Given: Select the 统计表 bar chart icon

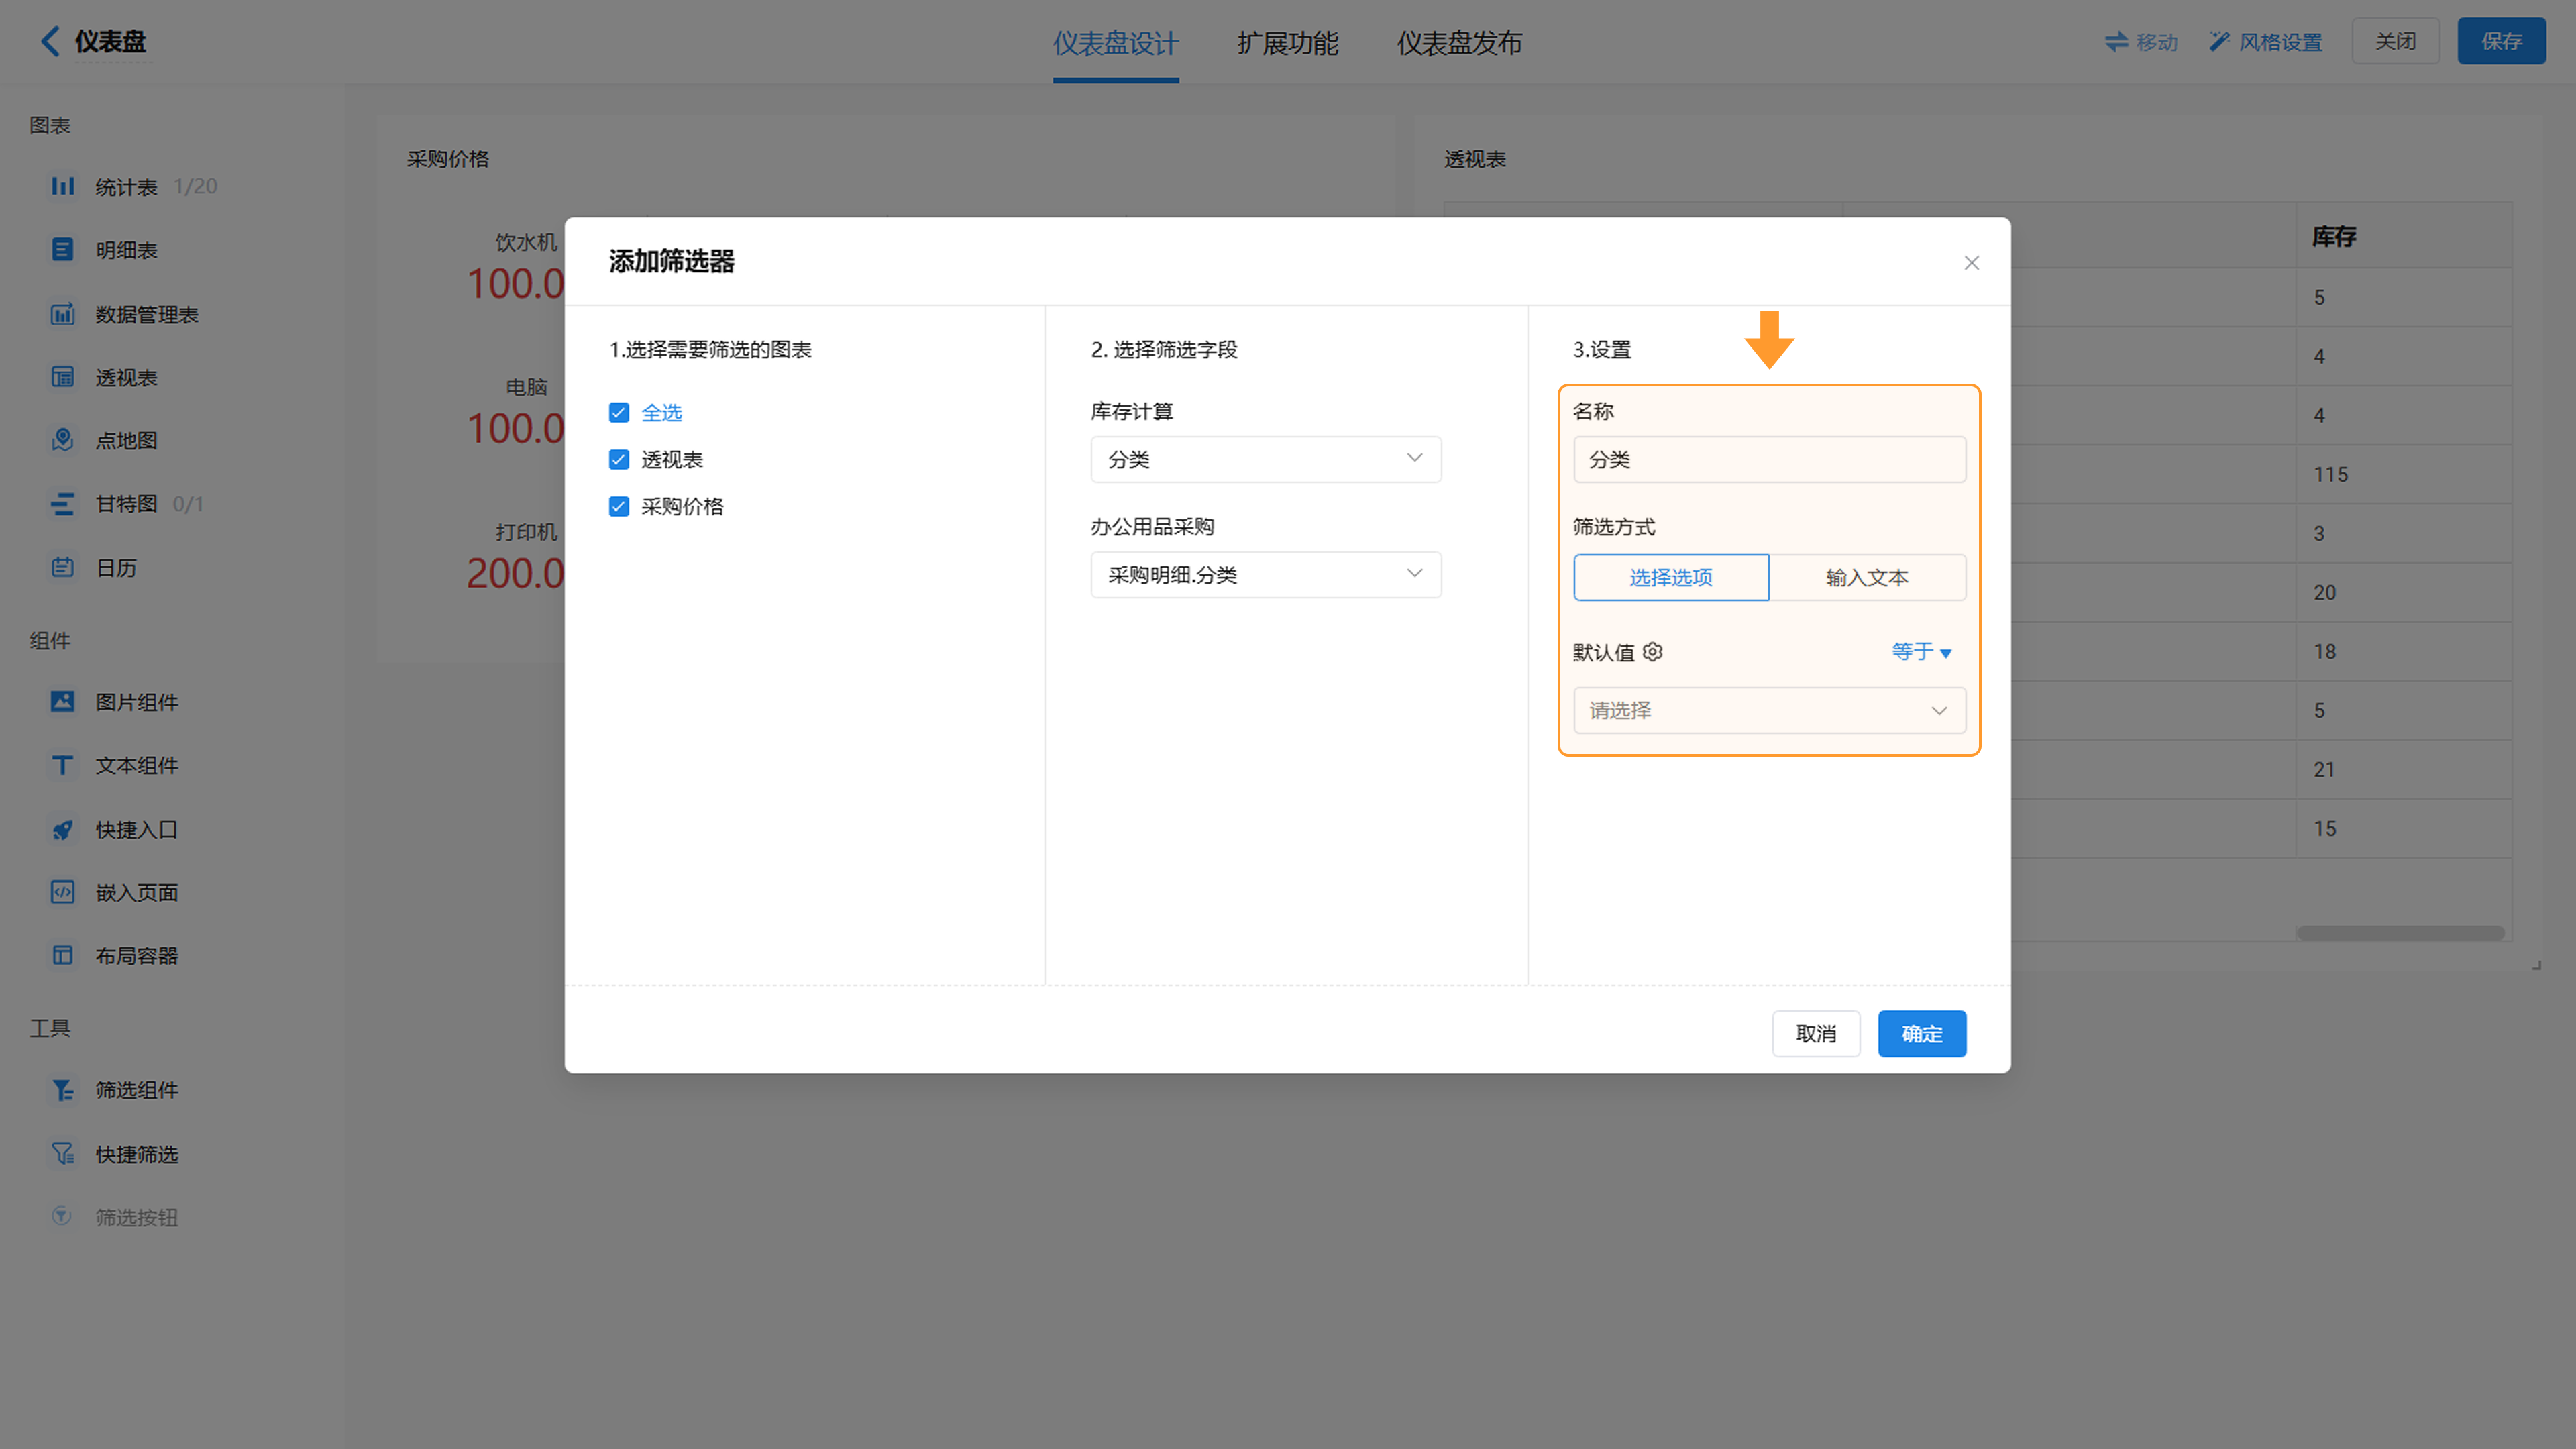Looking at the screenshot, I should [x=63, y=186].
